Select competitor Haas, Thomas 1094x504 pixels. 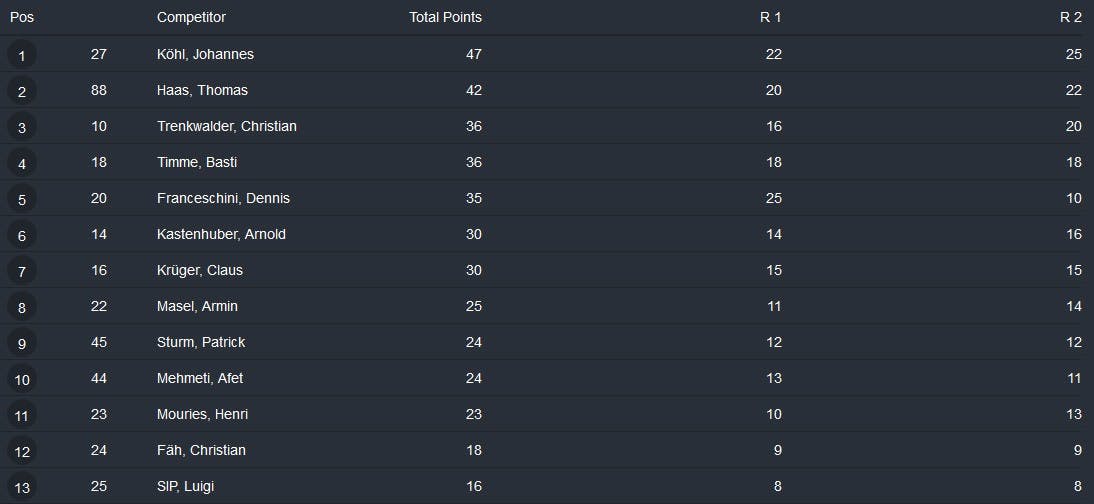click(x=202, y=90)
